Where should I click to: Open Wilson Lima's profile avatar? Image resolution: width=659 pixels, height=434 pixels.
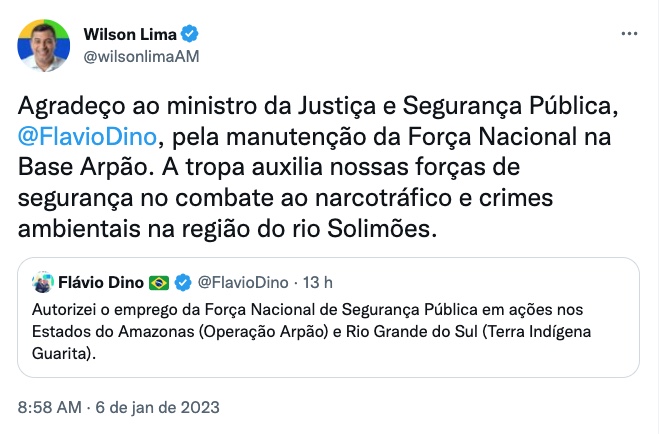[x=43, y=44]
